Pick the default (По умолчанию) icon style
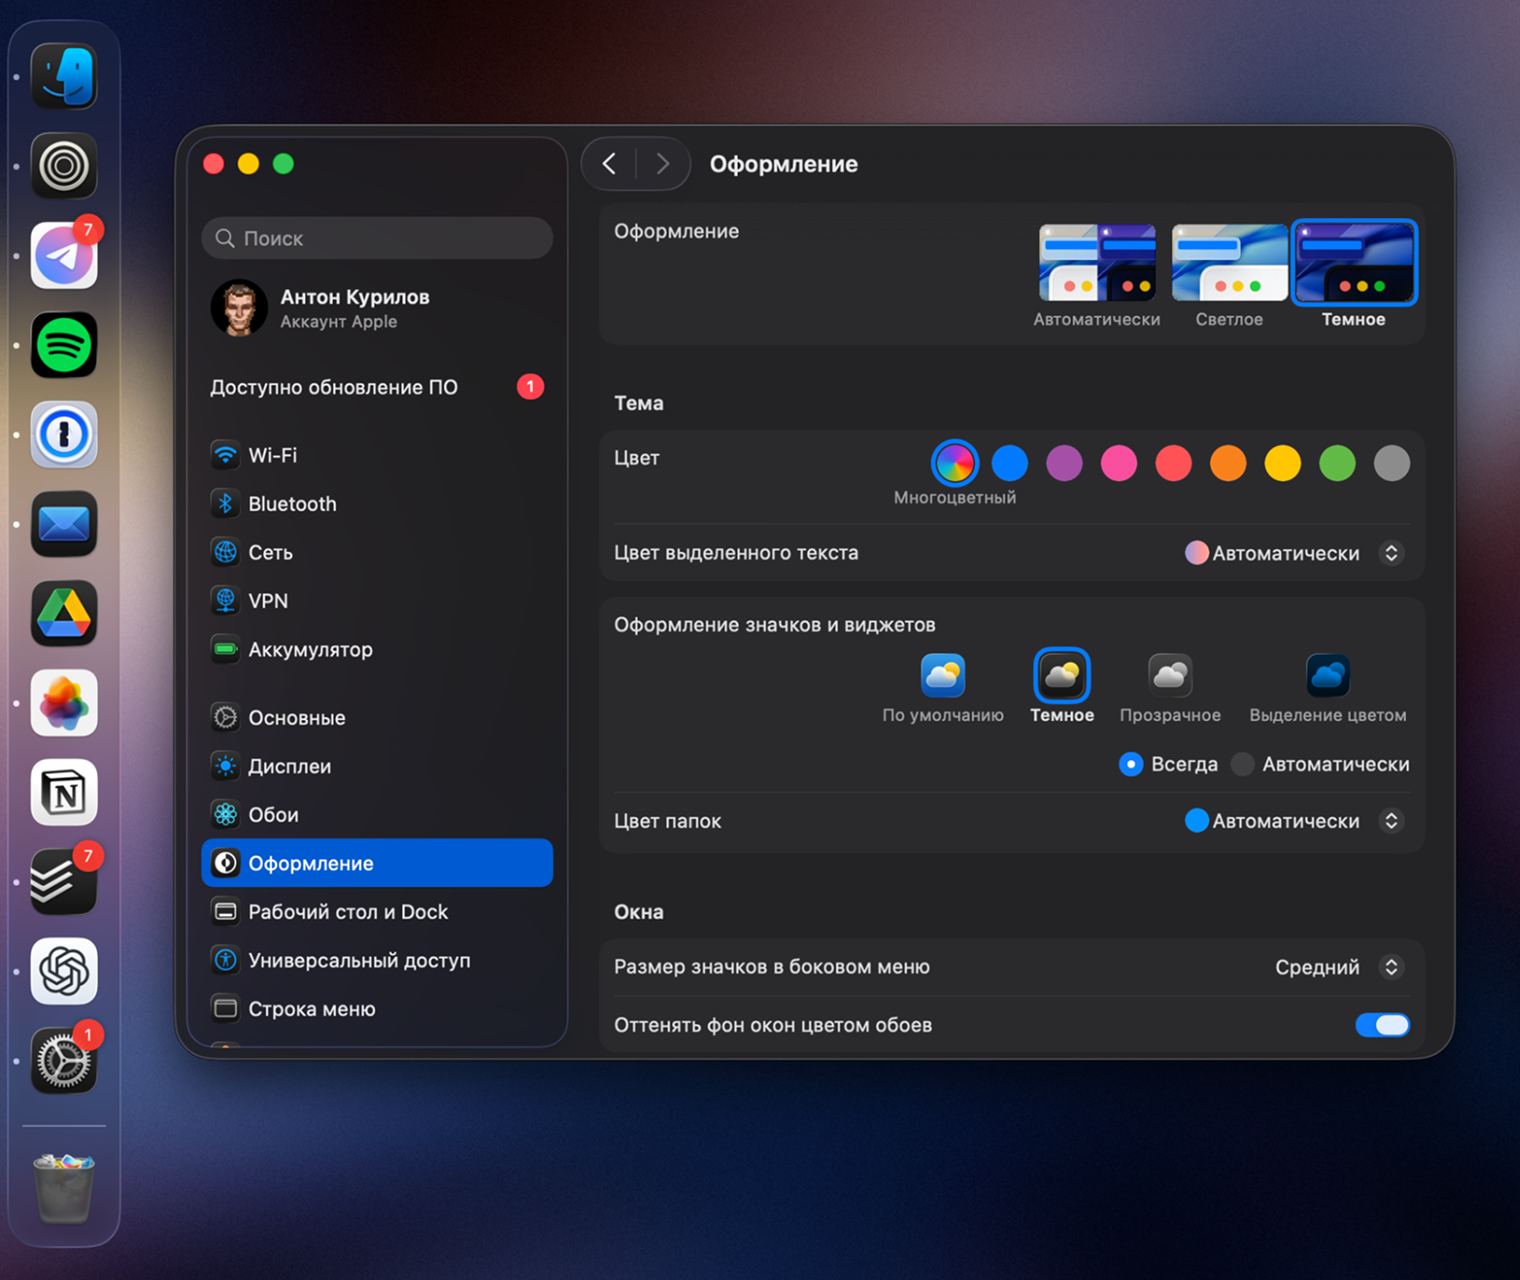The image size is (1520, 1280). point(942,676)
